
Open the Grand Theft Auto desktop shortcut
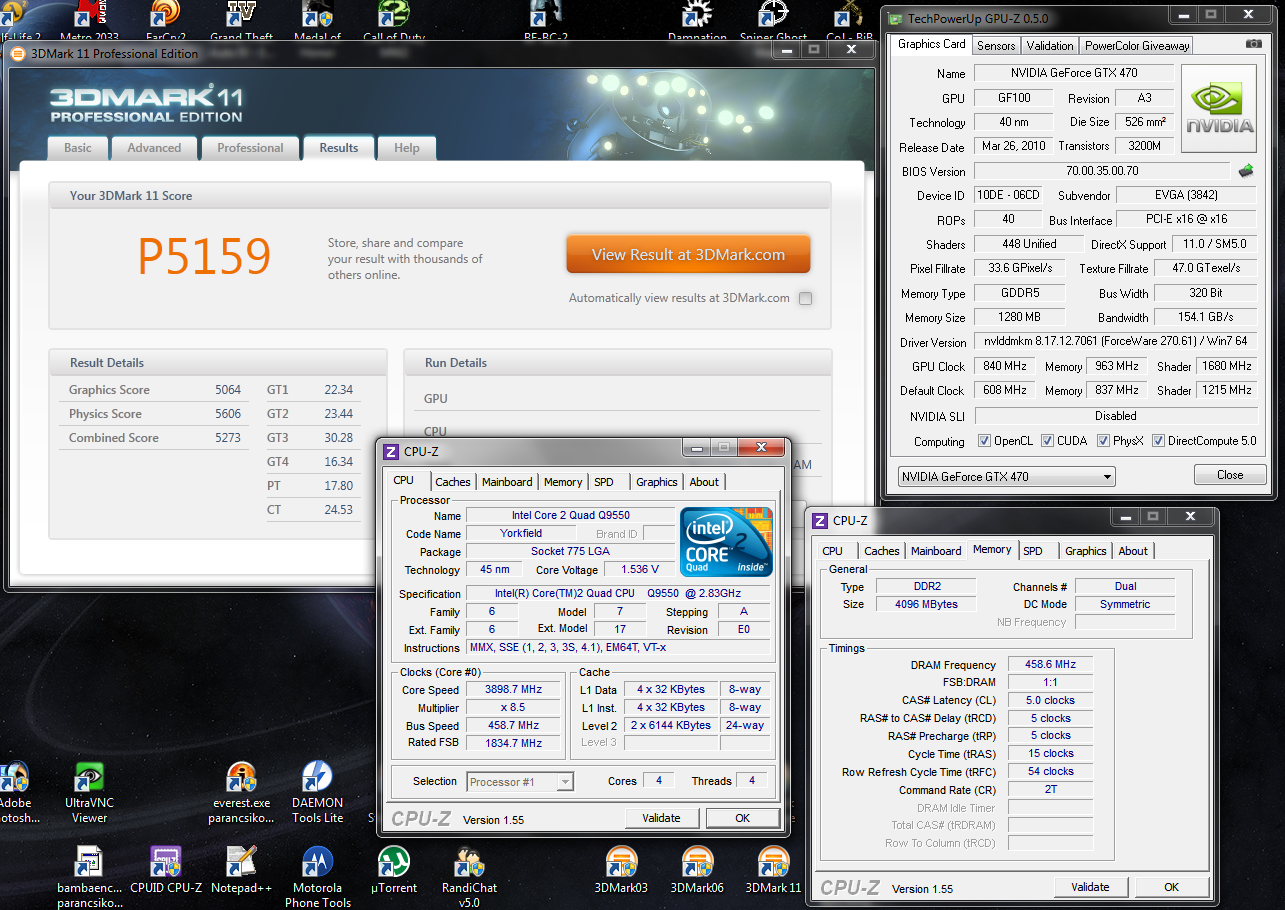(241, 15)
